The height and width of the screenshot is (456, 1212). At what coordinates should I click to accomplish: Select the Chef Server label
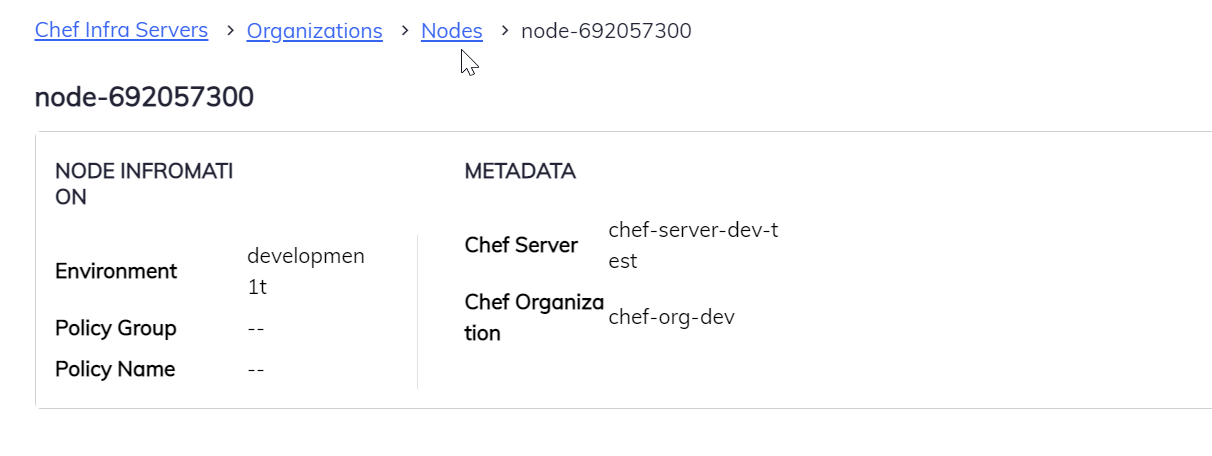(x=521, y=245)
